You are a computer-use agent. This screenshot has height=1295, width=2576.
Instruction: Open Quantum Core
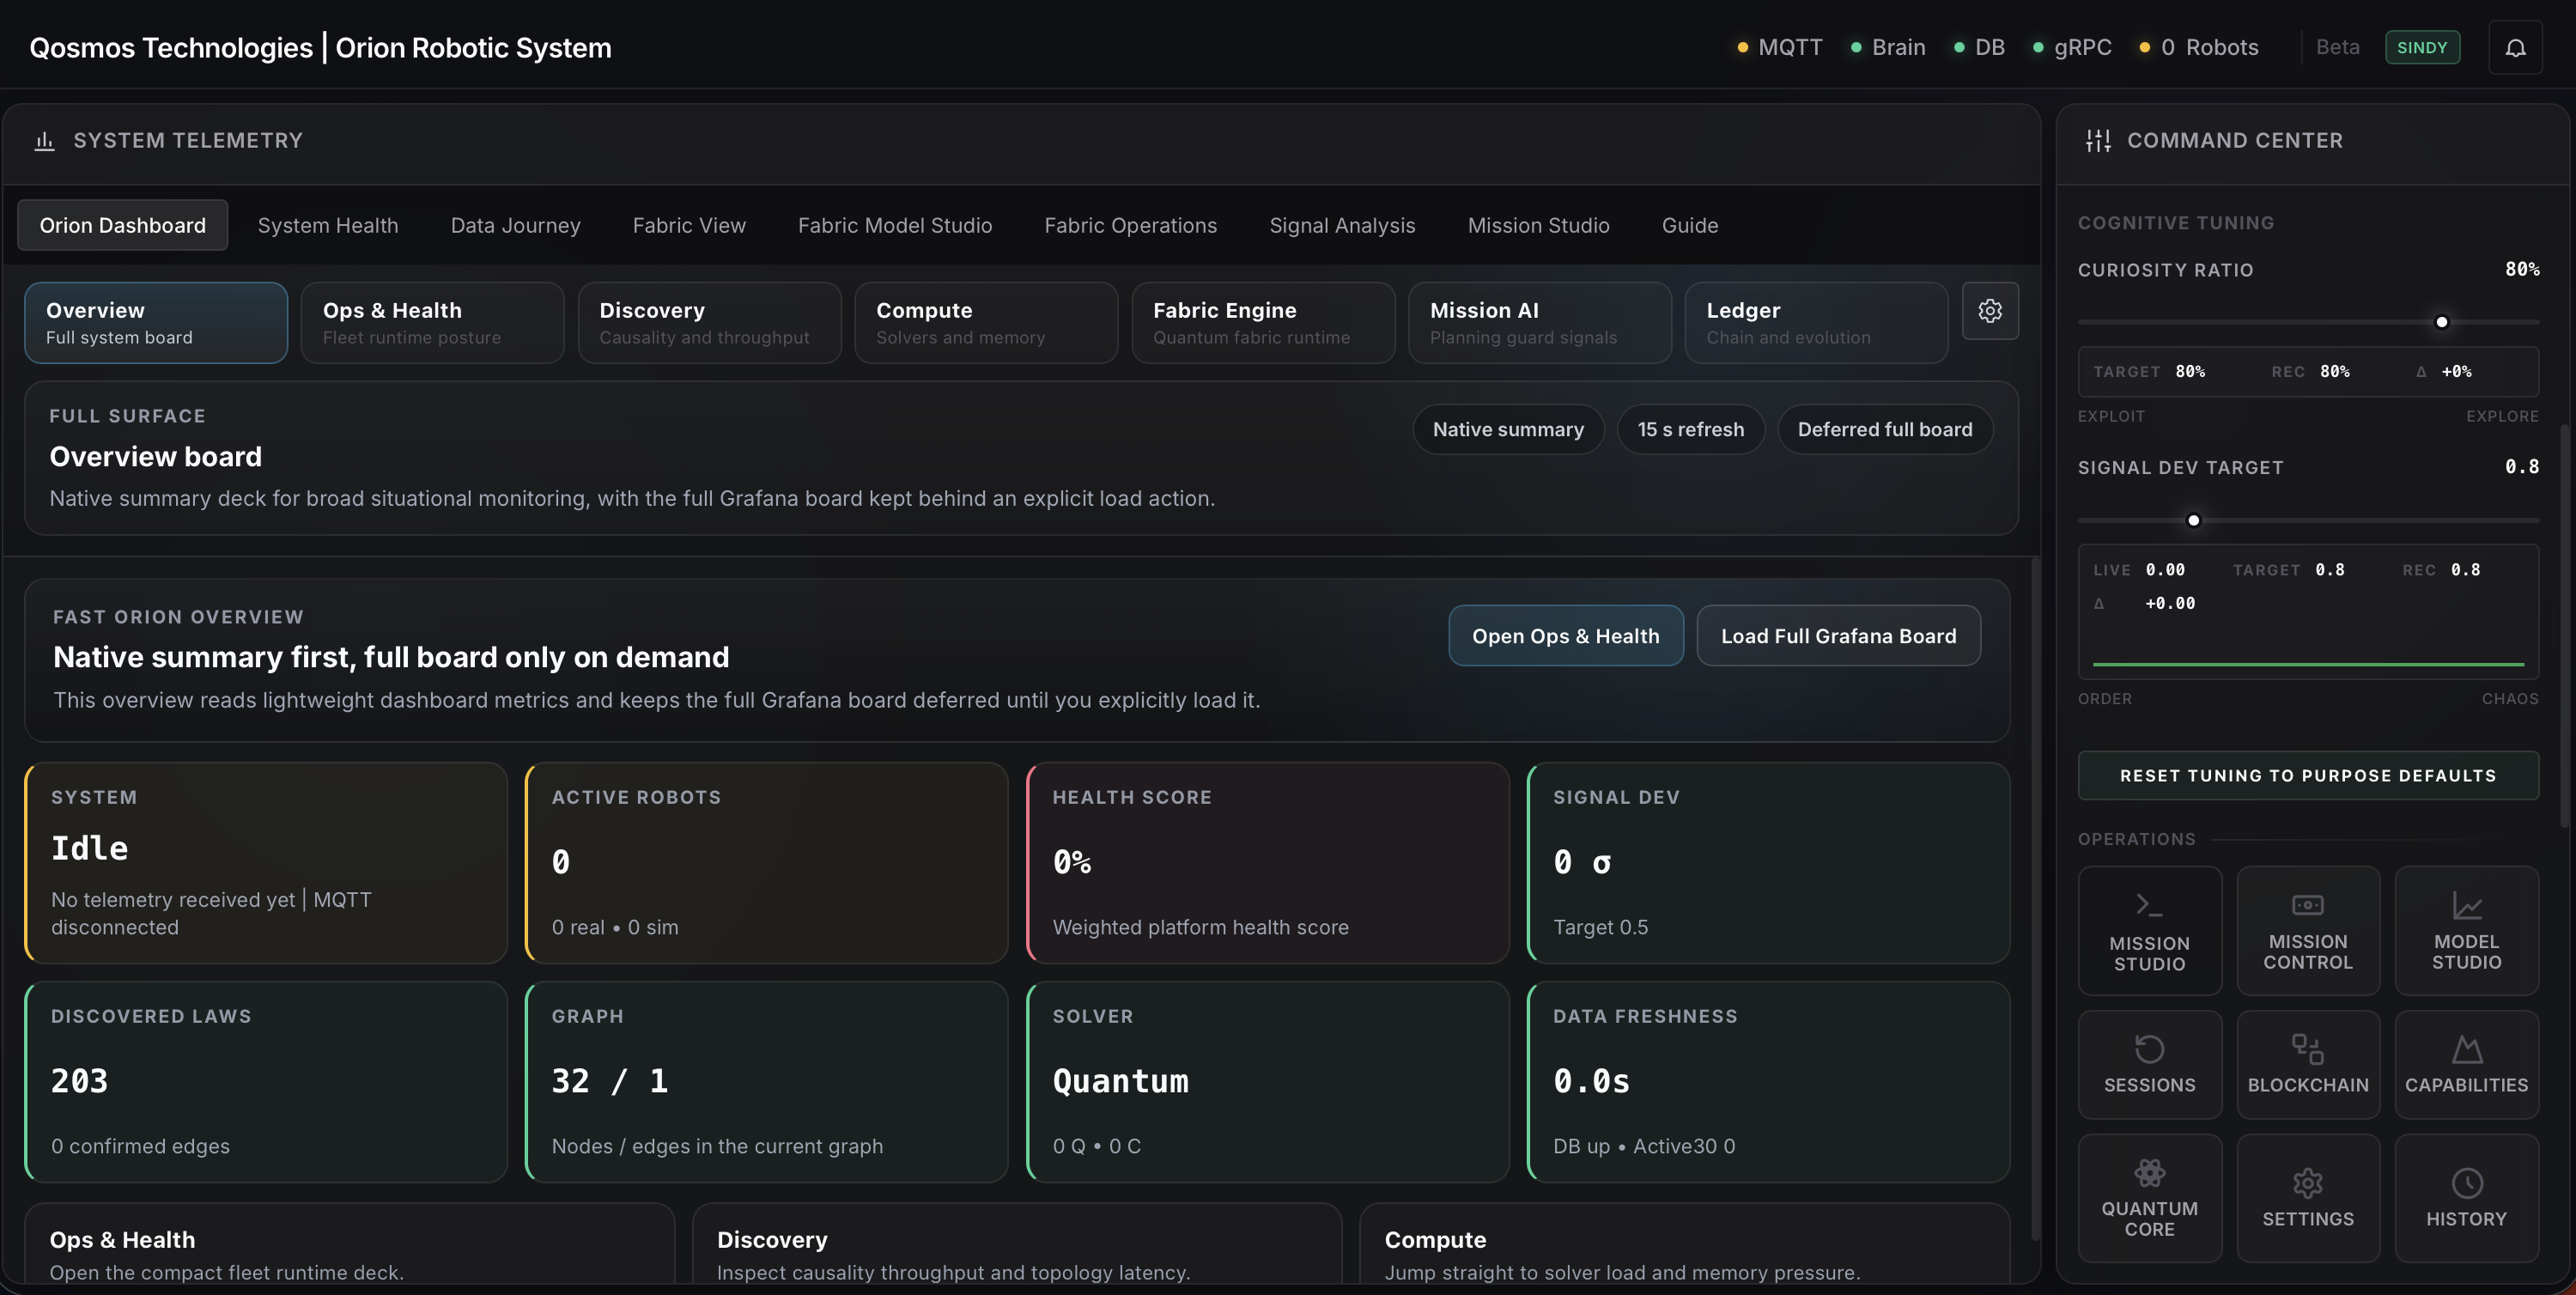2150,1197
